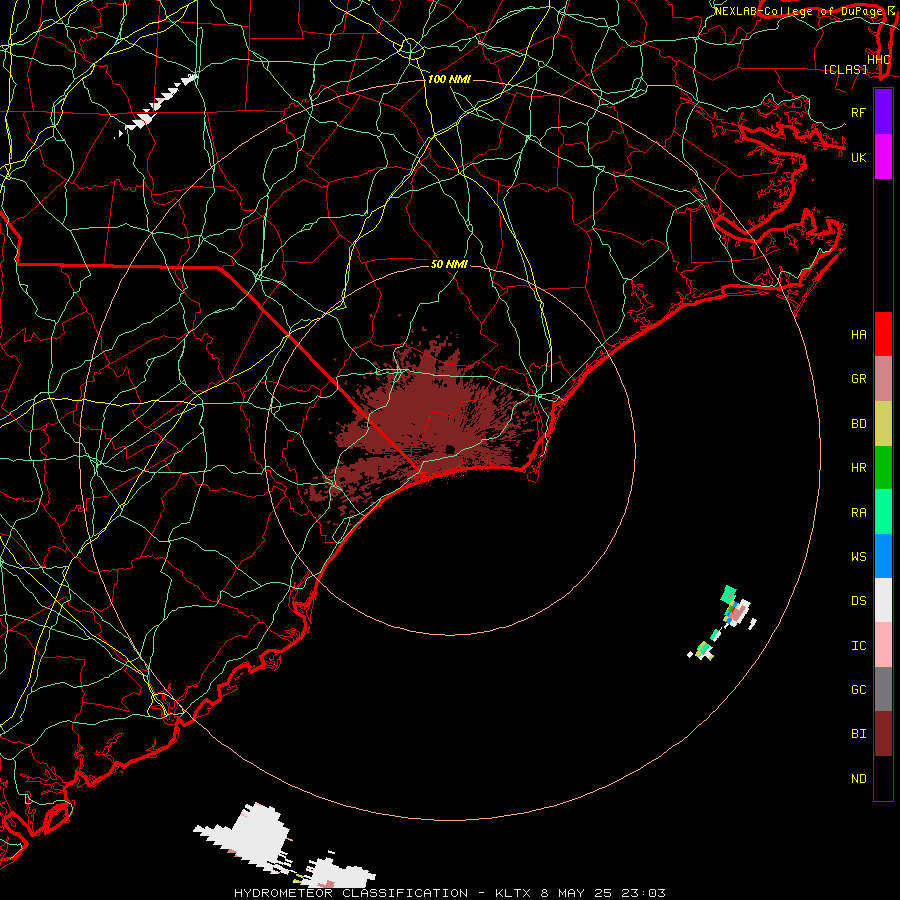
Task: Click the KLTX radar site identifier
Action: [x=513, y=893]
